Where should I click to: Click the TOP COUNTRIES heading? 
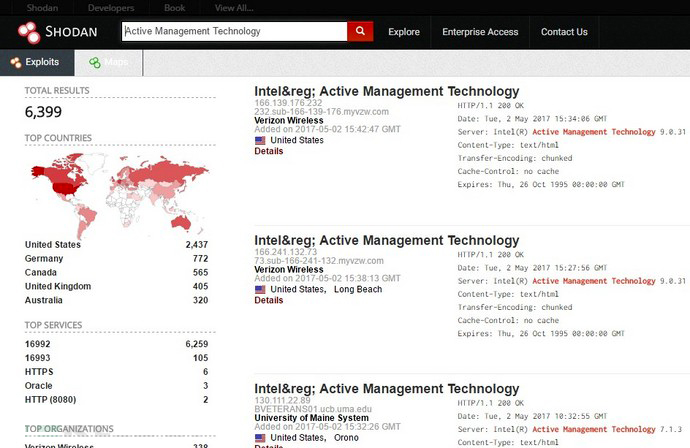pyautogui.click(x=58, y=138)
